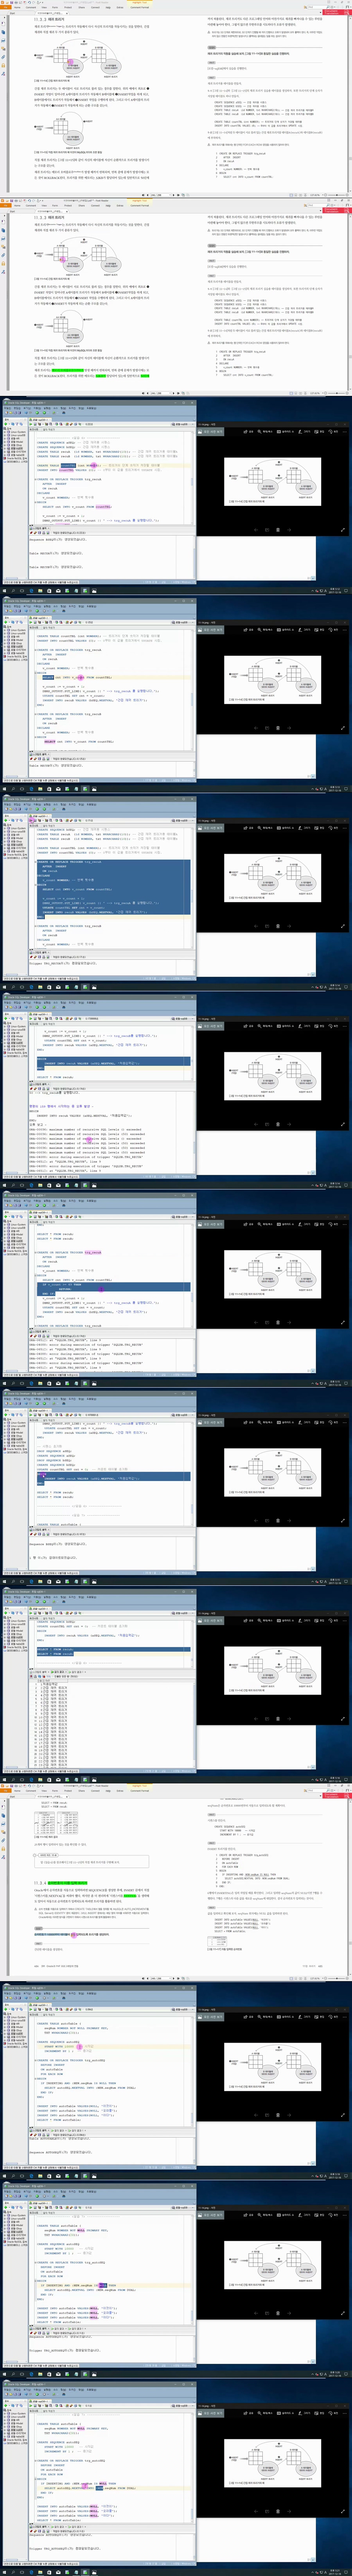Image resolution: width=352 pixels, height=2576 pixels.
Task: Click the green Run Statement icon in SQL Developer
Action: [x=31, y=425]
